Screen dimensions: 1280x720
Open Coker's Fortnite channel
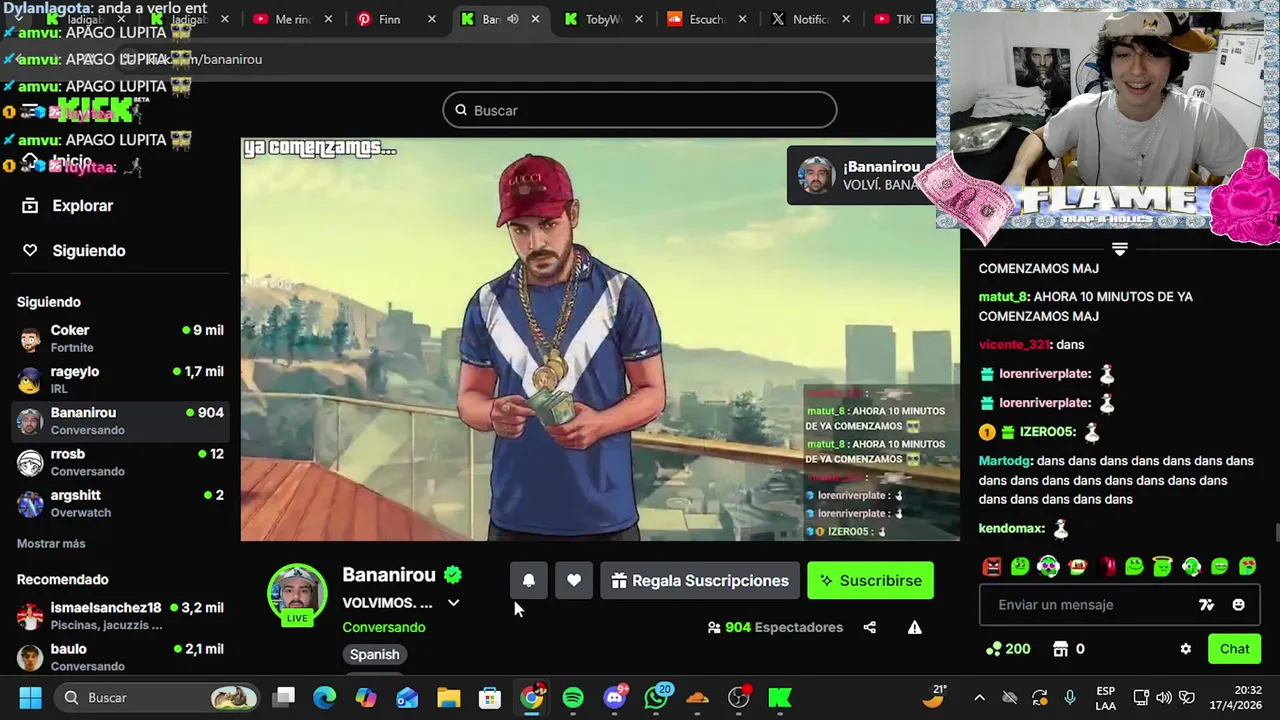tap(120, 339)
